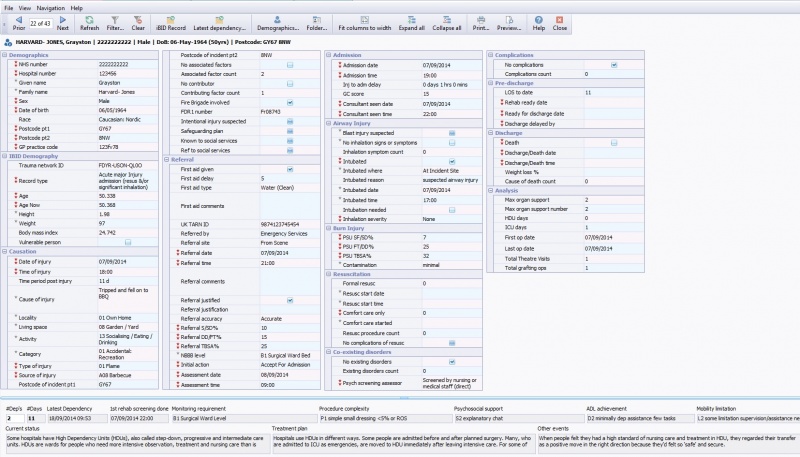Toggle No existing disorders checkbox
This screenshot has width=800, height=457.
[452, 362]
